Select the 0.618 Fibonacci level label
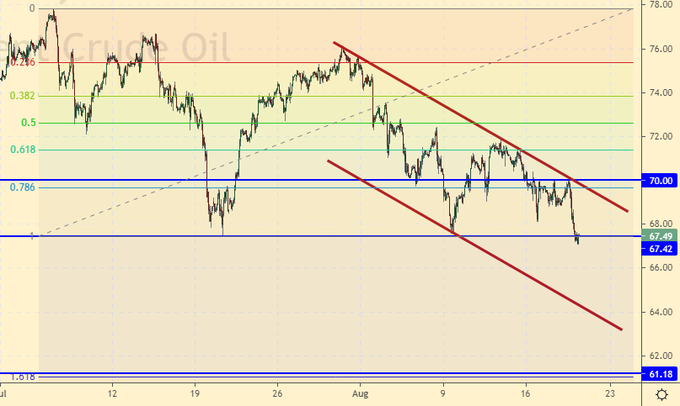This screenshot has width=680, height=406. 22,149
